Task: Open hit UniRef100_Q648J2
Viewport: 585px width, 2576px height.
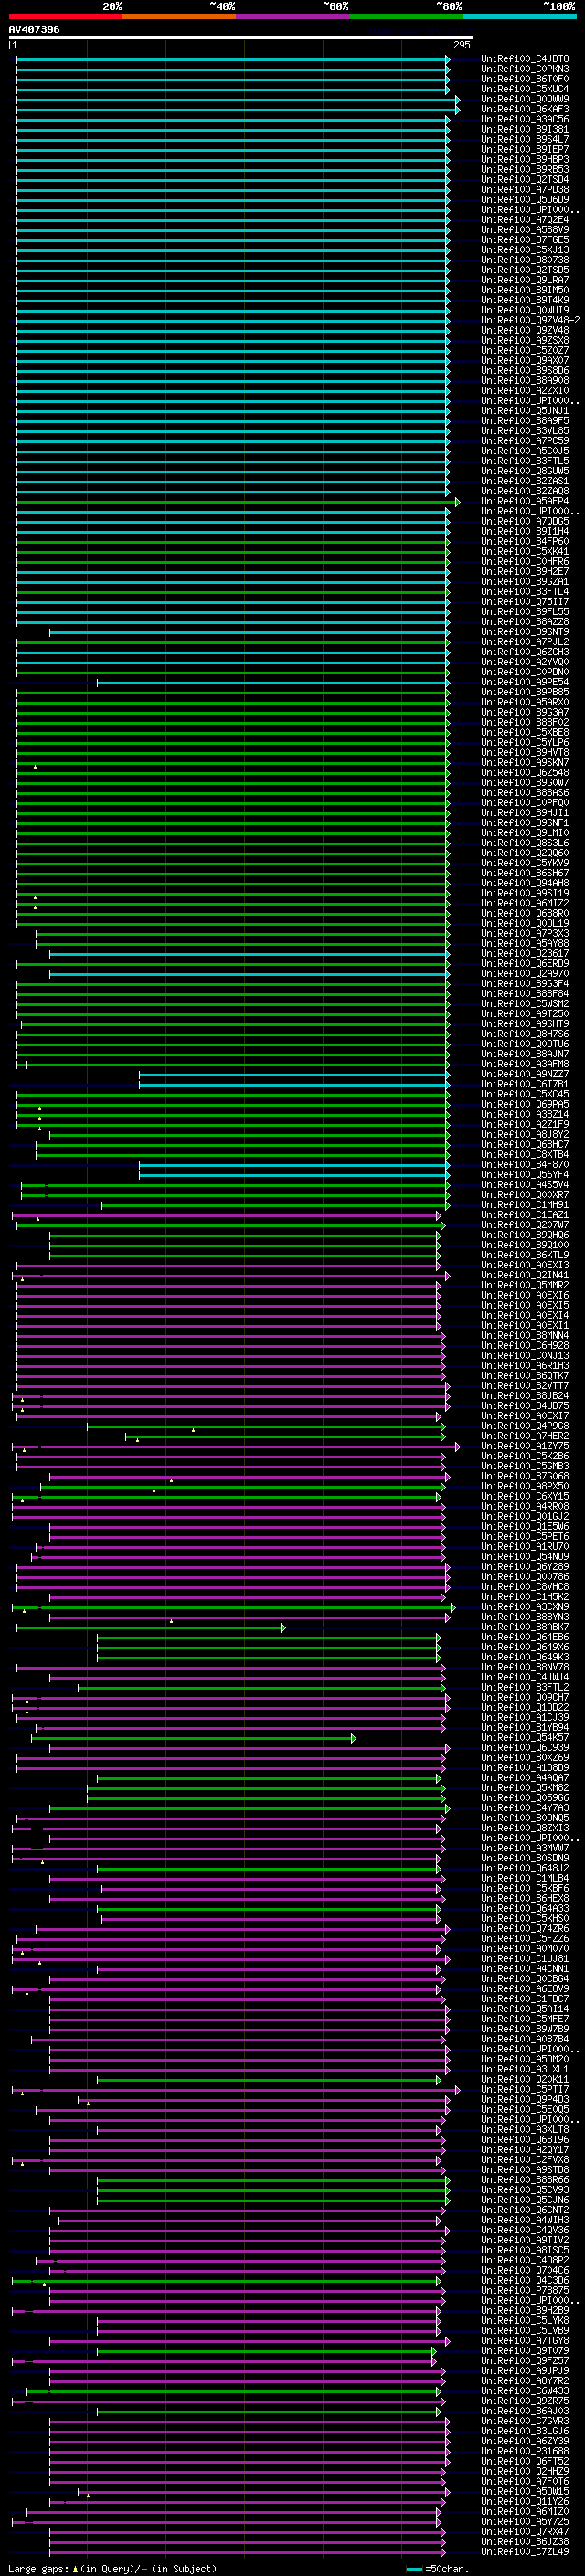Action: pyautogui.click(x=525, y=1868)
